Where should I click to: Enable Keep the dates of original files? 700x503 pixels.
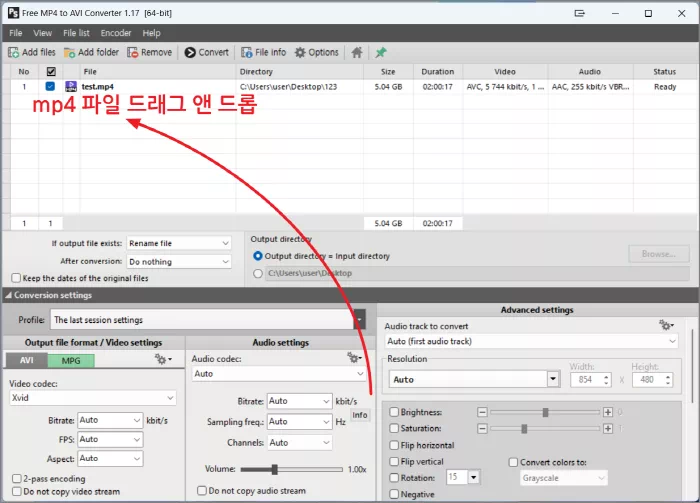[16, 278]
